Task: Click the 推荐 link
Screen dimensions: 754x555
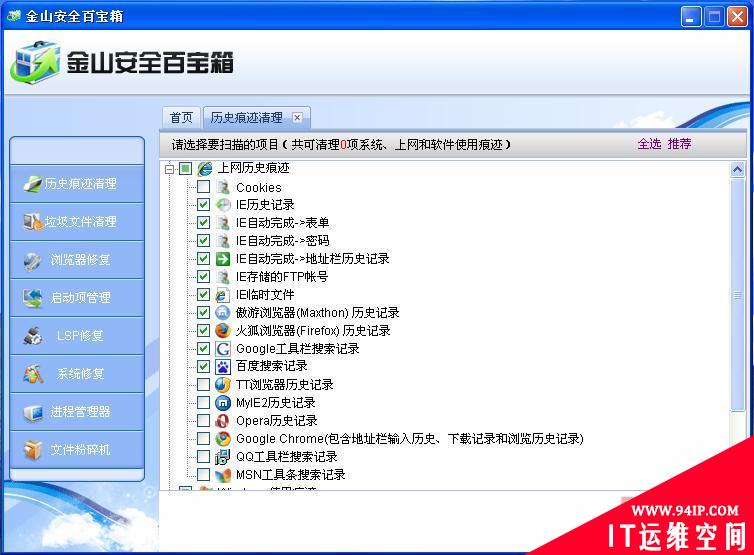Action: pos(679,144)
